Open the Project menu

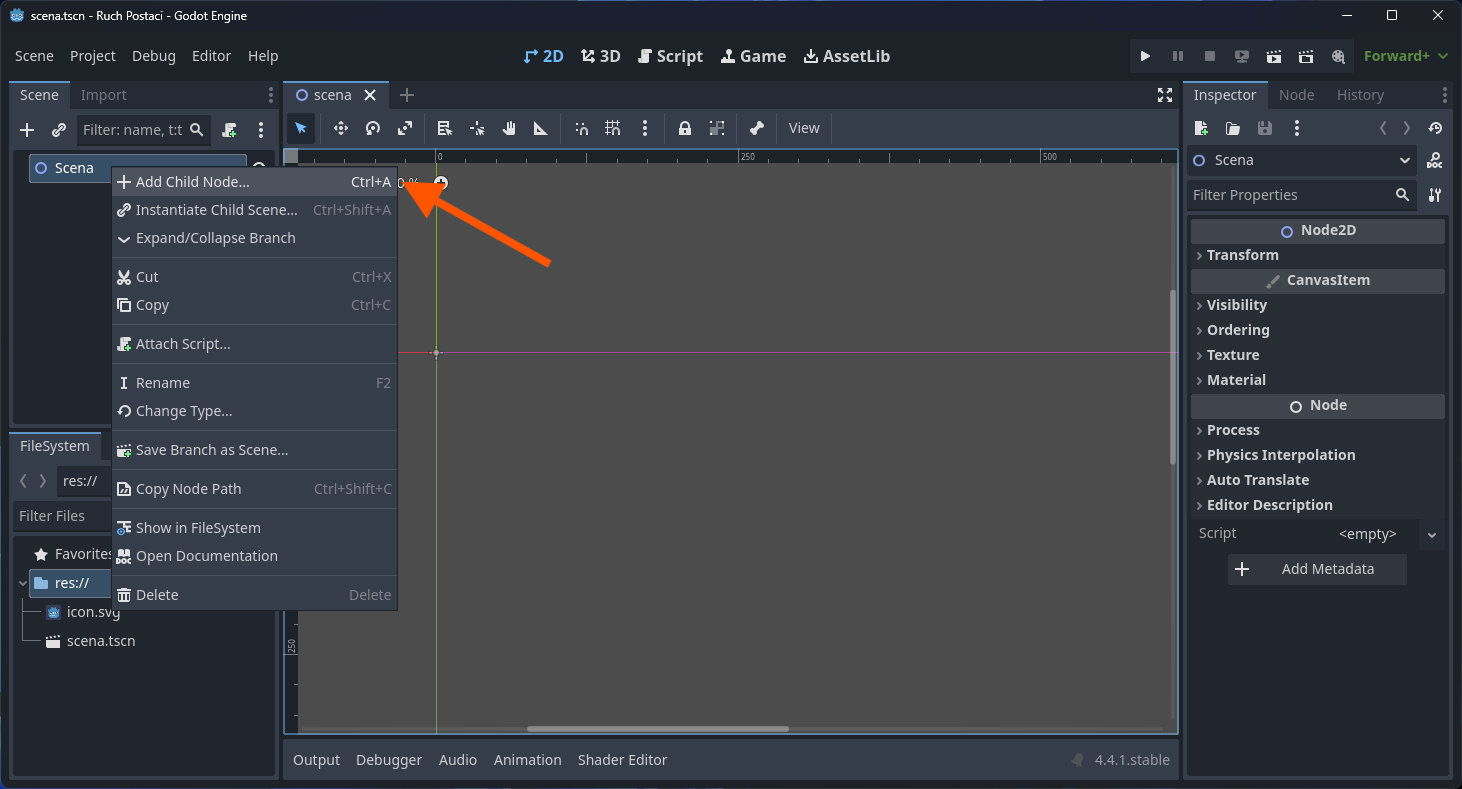coord(93,56)
